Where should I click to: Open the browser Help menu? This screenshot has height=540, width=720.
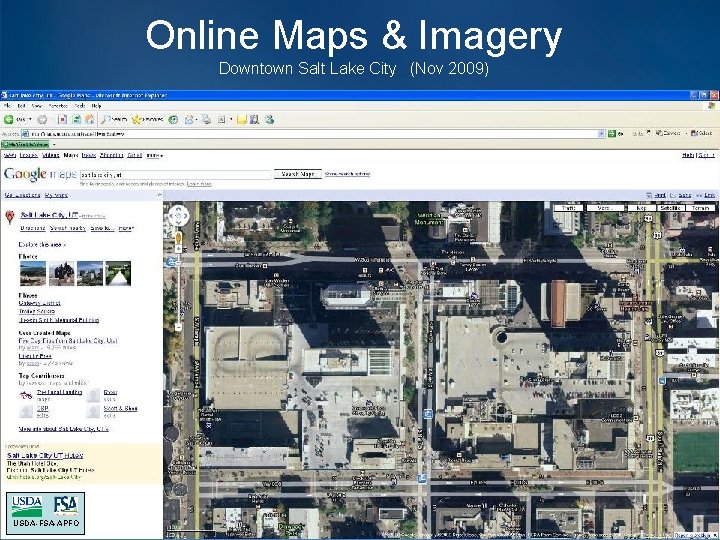[x=96, y=106]
